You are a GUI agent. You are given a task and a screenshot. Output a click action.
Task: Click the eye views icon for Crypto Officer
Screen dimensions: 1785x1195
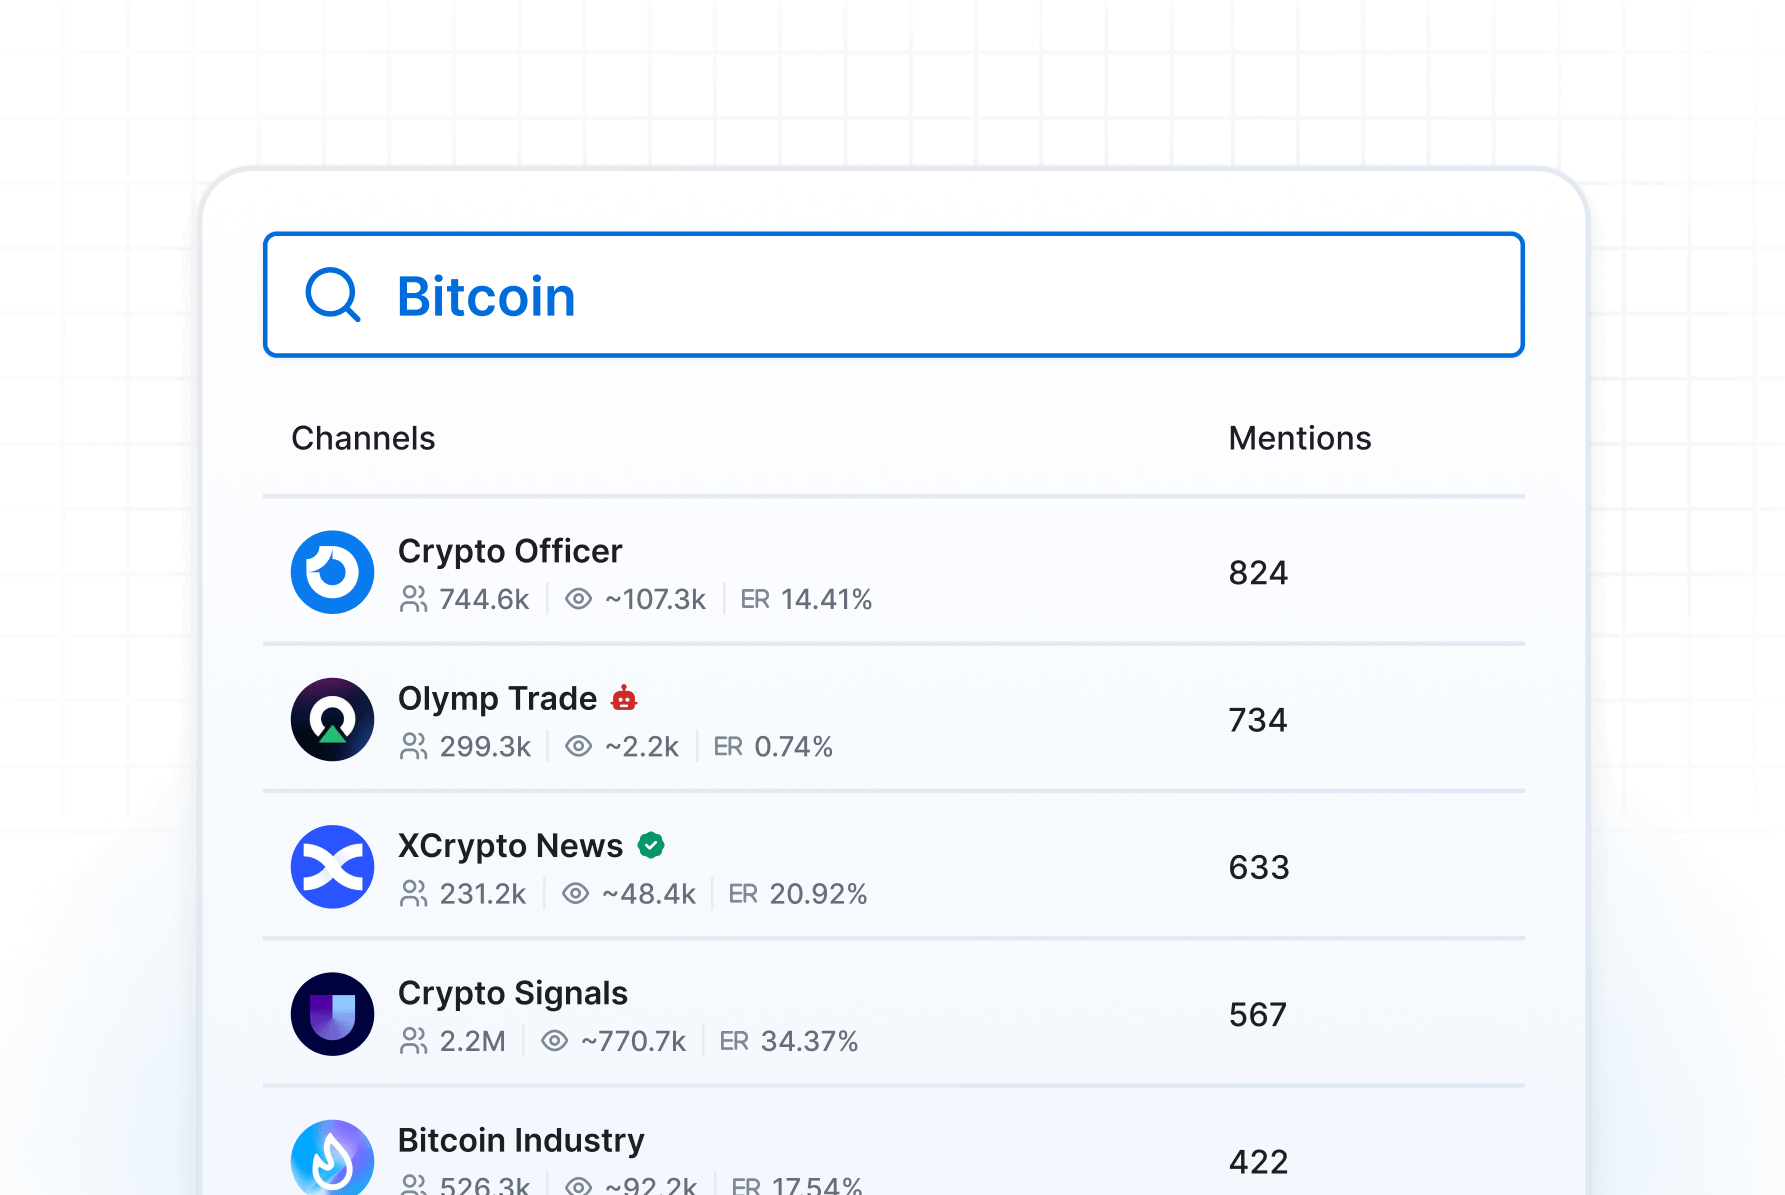[578, 599]
